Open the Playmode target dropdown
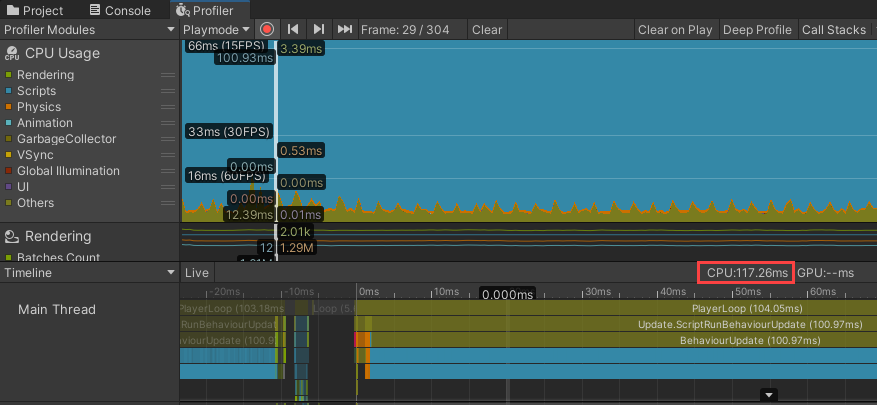This screenshot has height=405, width=877. tap(216, 30)
